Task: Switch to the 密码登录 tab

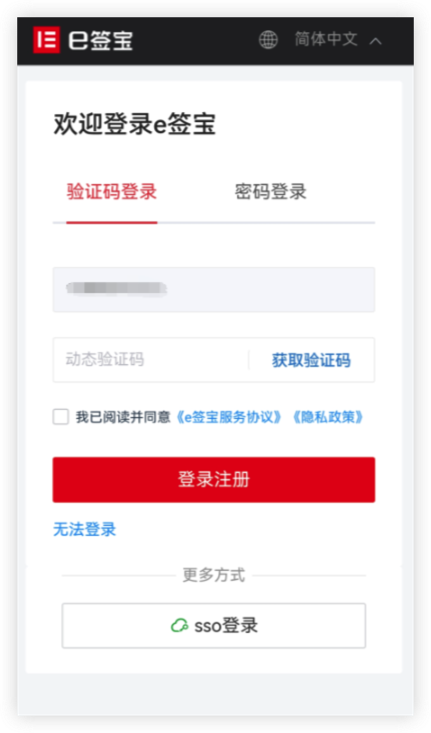Action: tap(271, 192)
